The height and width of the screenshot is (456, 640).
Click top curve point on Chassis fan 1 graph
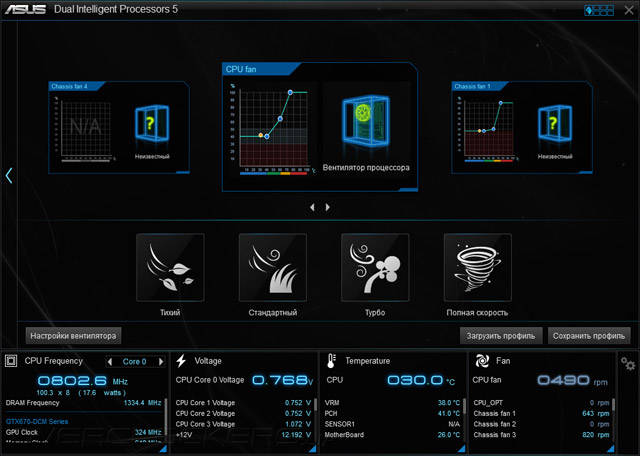(x=501, y=103)
